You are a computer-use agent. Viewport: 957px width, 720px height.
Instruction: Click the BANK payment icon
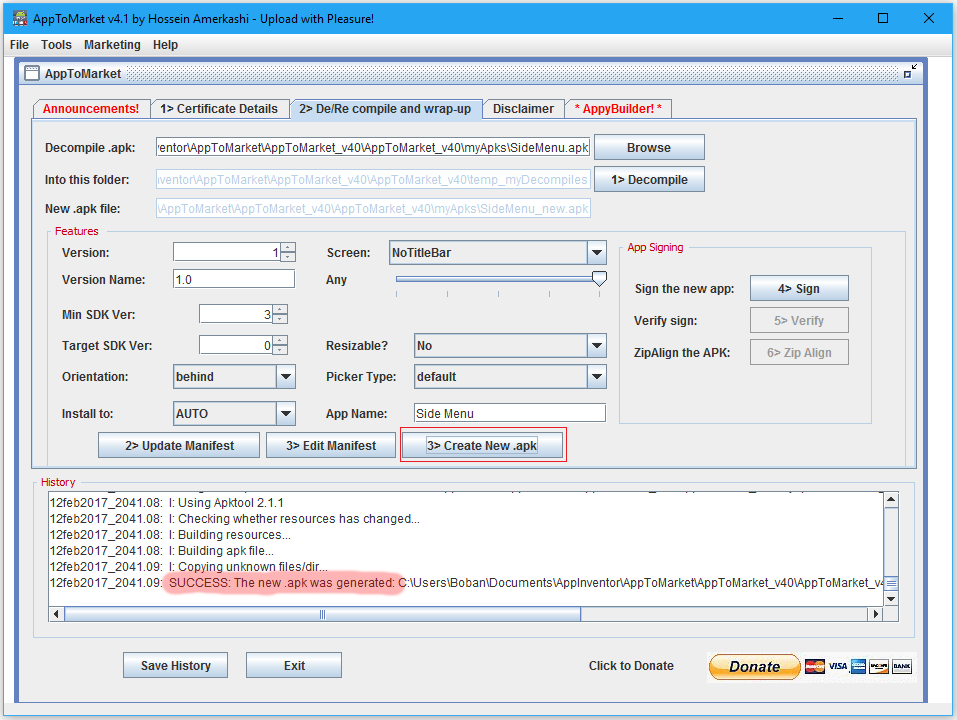[901, 666]
